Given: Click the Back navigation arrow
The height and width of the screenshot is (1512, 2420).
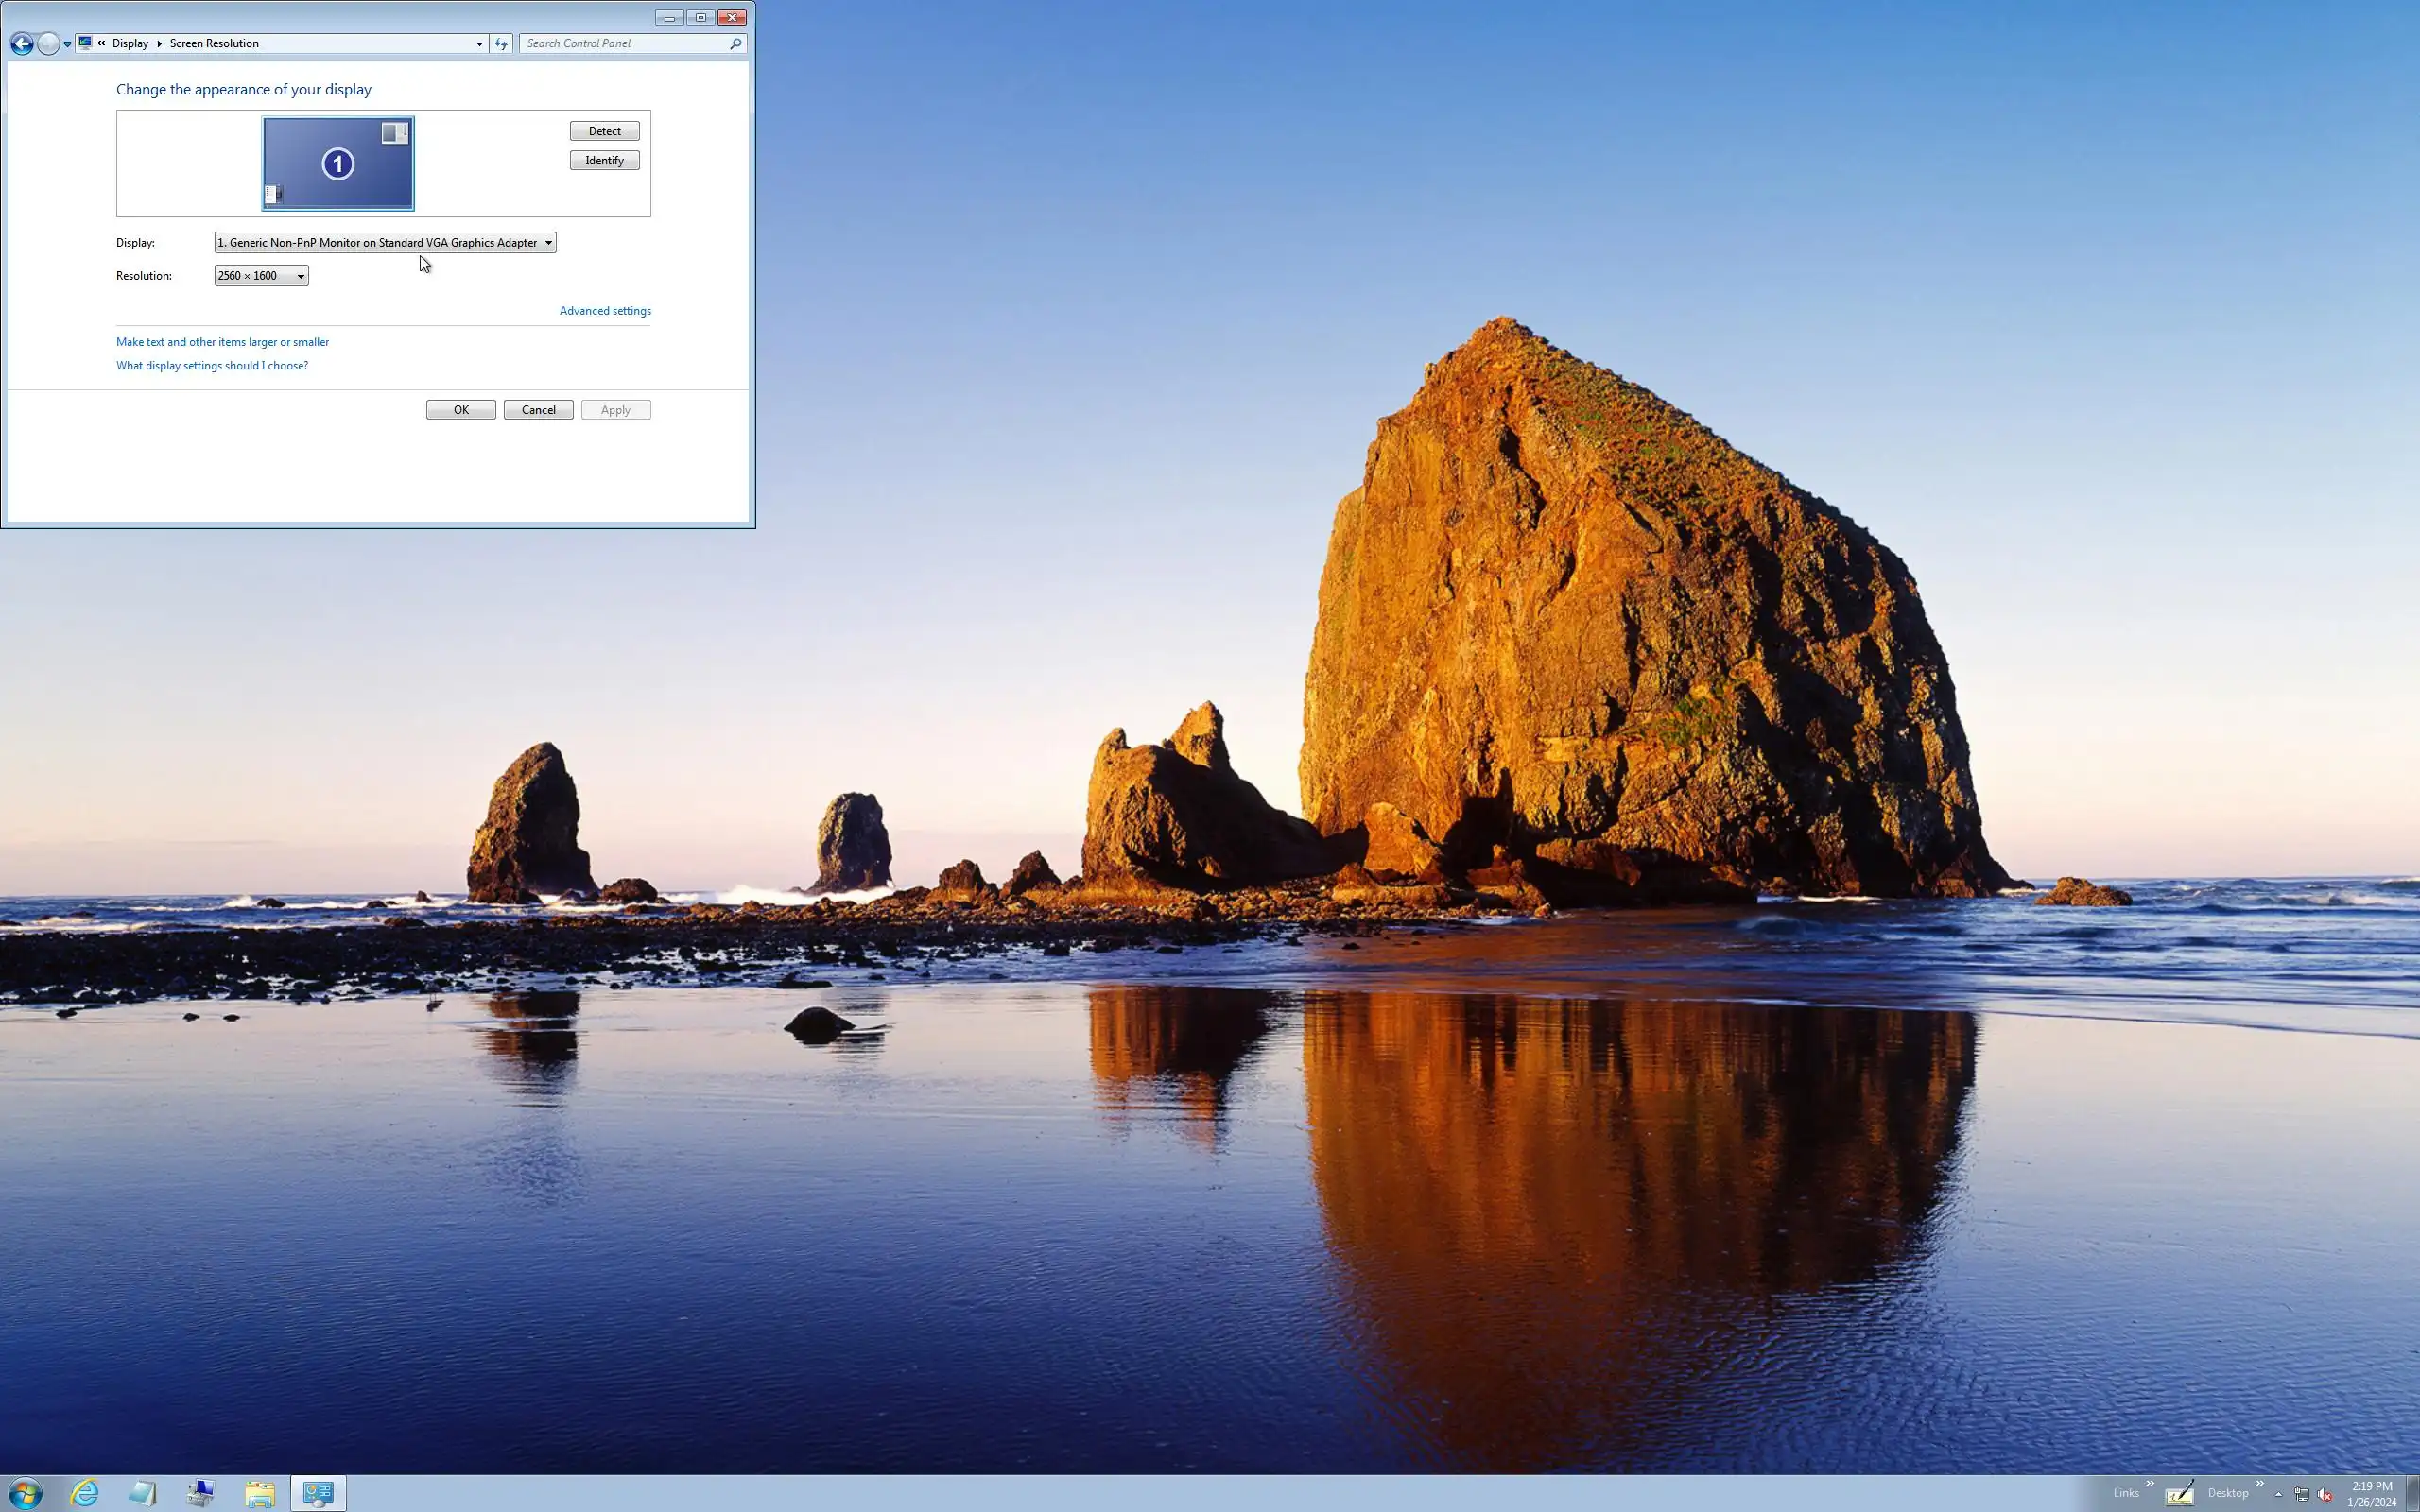Looking at the screenshot, I should click(x=21, y=43).
